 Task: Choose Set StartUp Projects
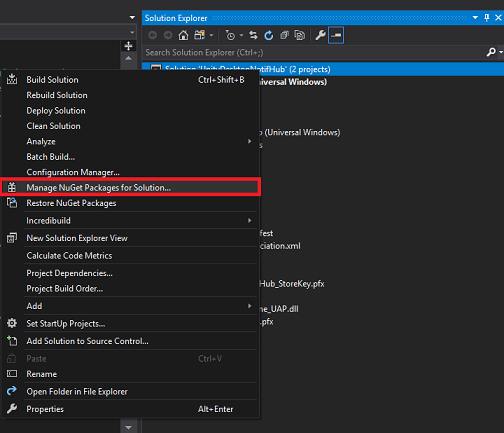pos(130,324)
